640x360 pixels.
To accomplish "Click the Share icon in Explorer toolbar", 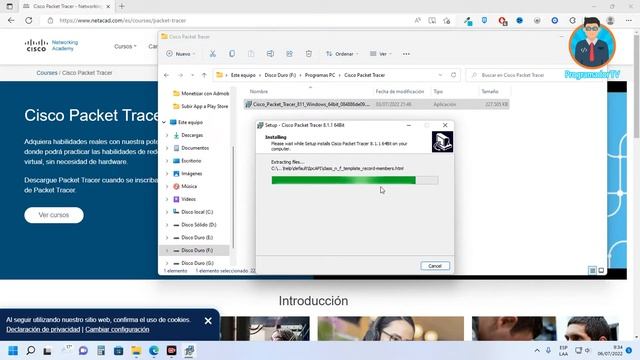I will (289, 54).
